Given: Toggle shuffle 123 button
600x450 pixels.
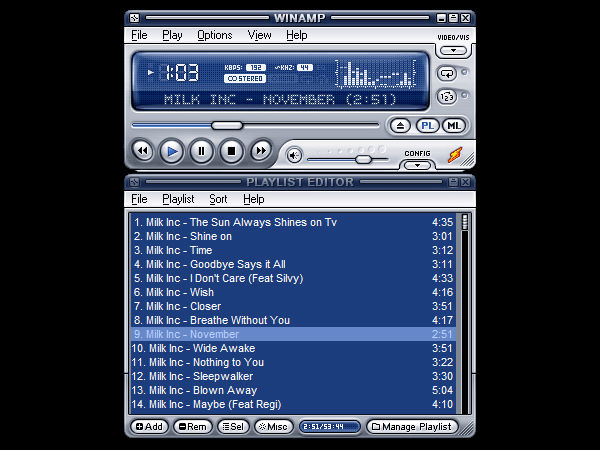Looking at the screenshot, I should click(x=447, y=96).
